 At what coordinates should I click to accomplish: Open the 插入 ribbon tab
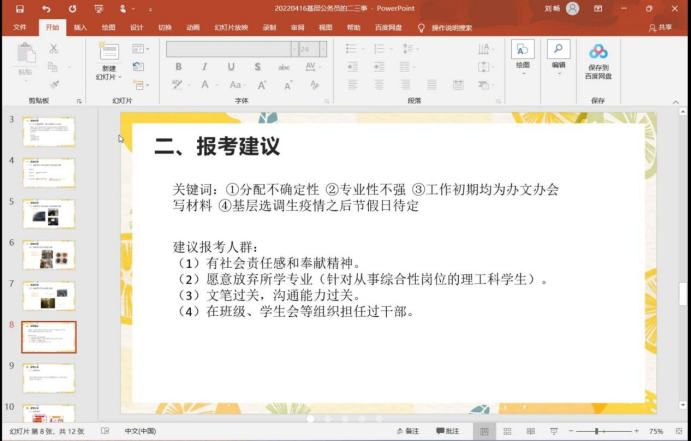coord(80,27)
